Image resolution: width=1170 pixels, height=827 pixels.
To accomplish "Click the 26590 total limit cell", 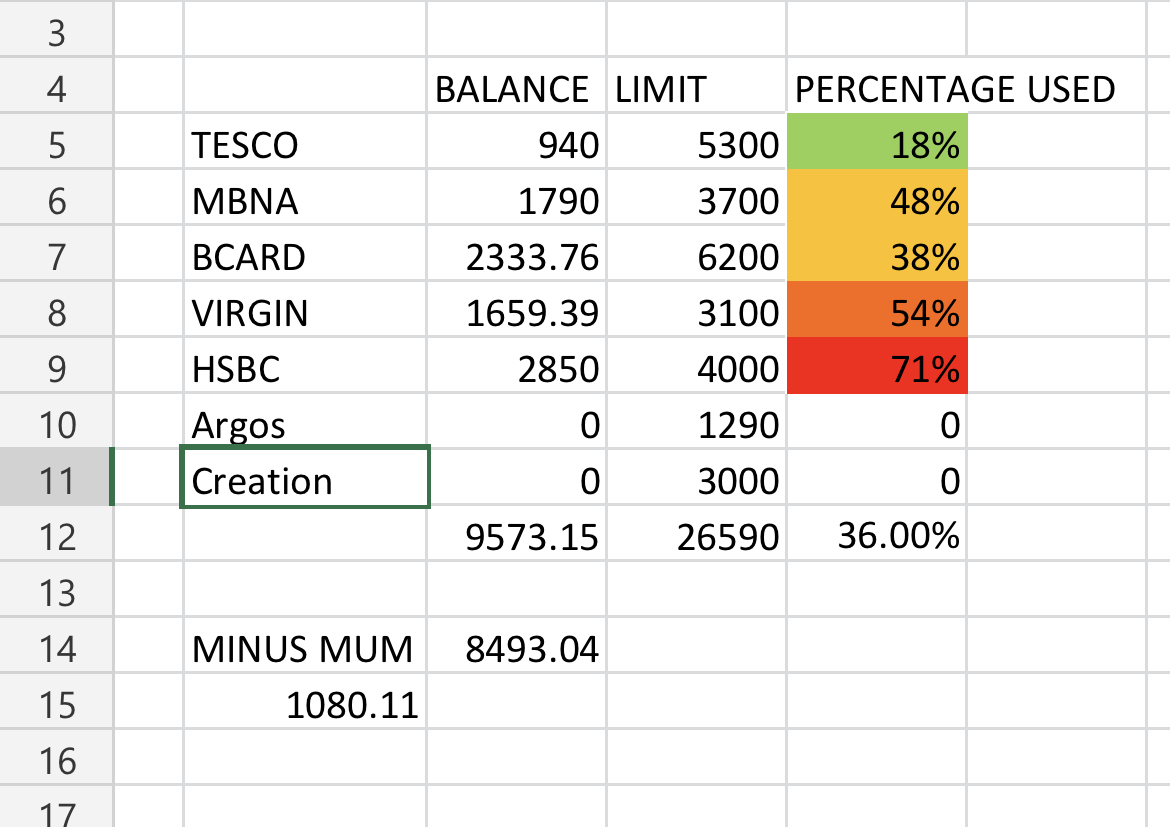I will pyautogui.click(x=697, y=534).
